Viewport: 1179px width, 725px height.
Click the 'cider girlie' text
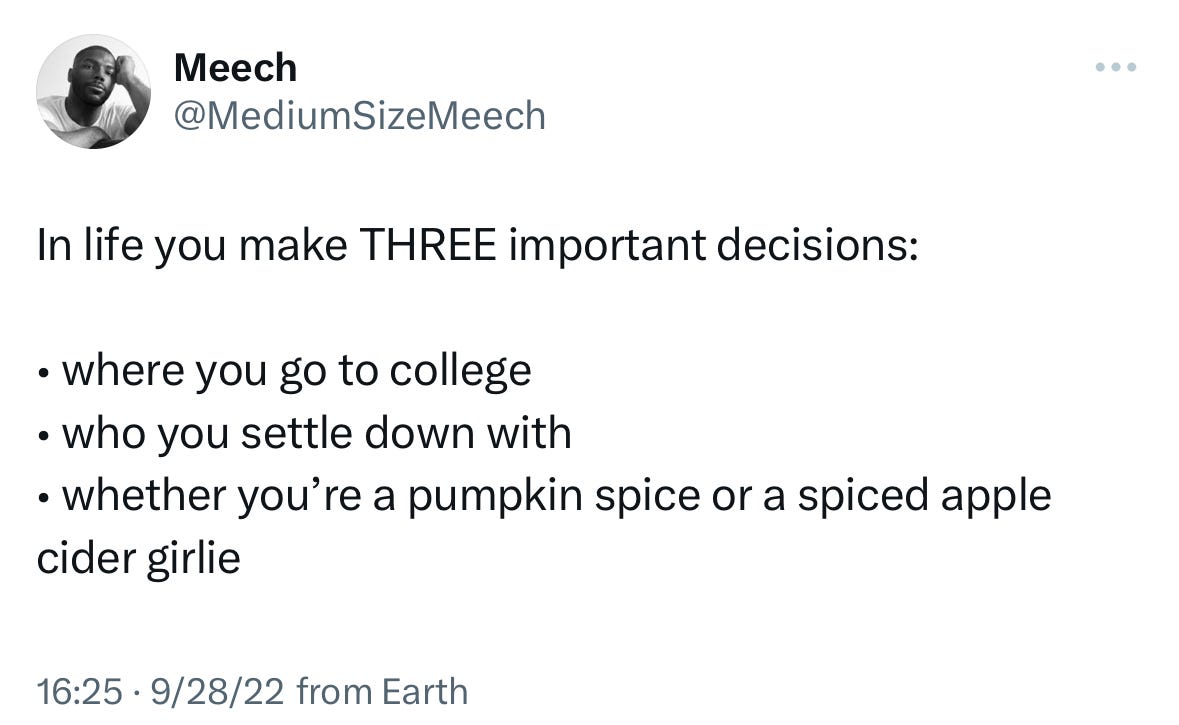(x=138, y=559)
